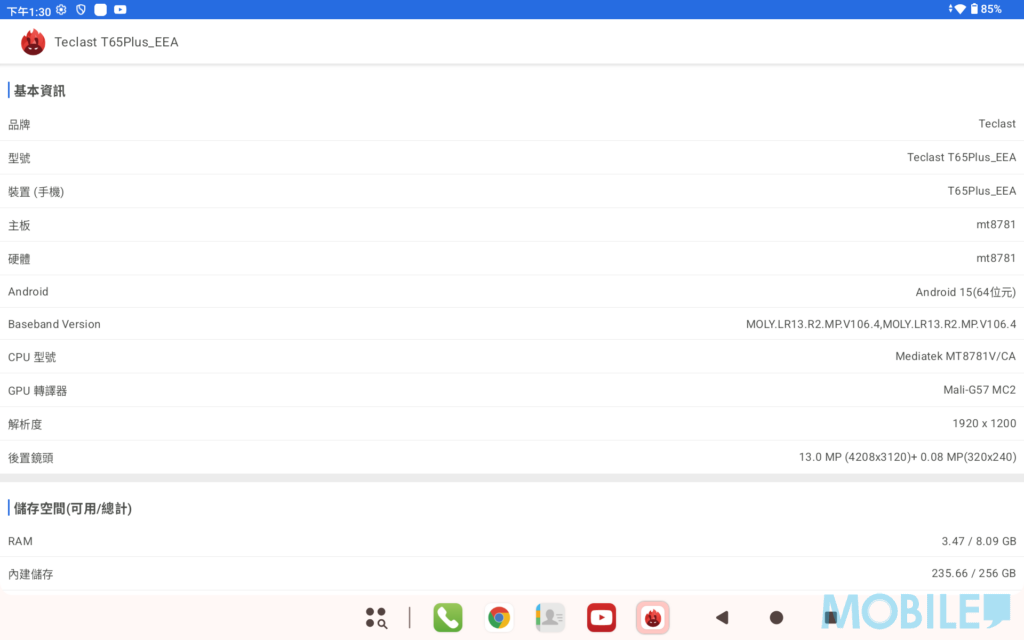Tap the GPU 轉譯器 Mali-G57 MC2 row
This screenshot has height=640, width=1024.
tap(512, 390)
